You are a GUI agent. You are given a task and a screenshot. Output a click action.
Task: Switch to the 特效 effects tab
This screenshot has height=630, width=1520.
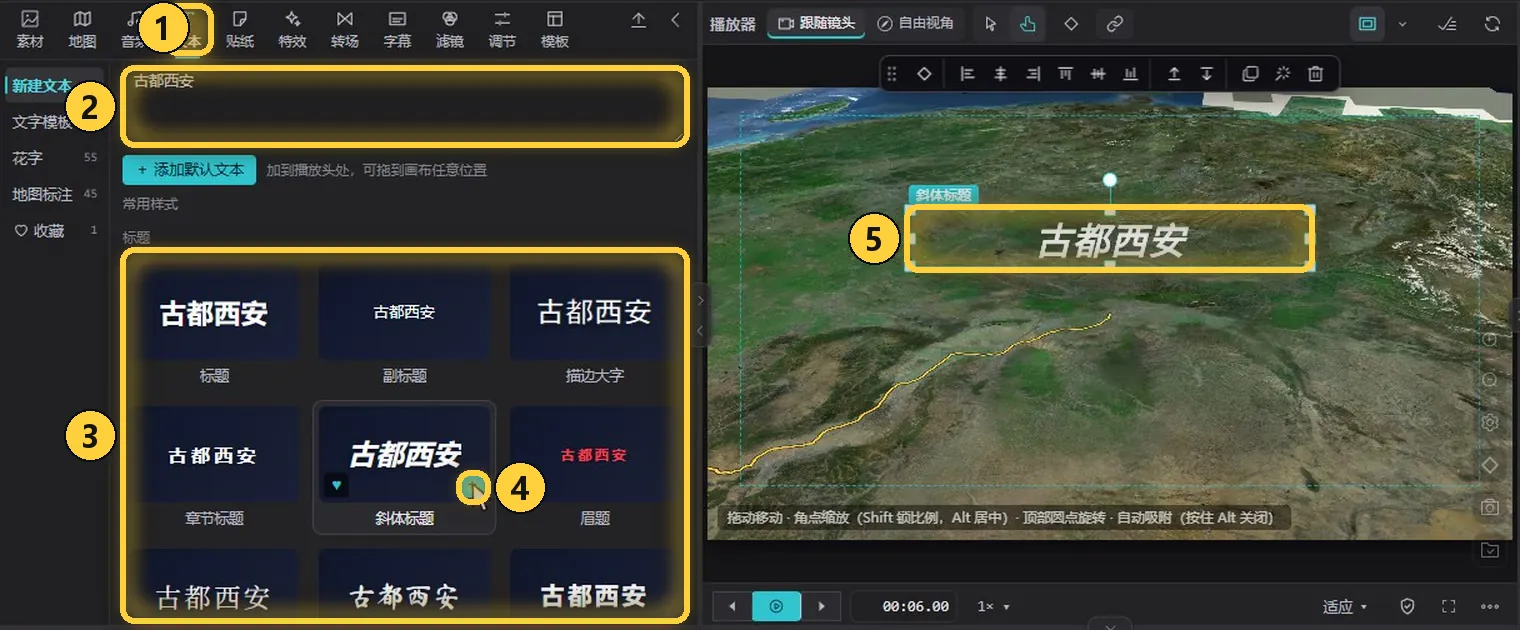(x=292, y=29)
